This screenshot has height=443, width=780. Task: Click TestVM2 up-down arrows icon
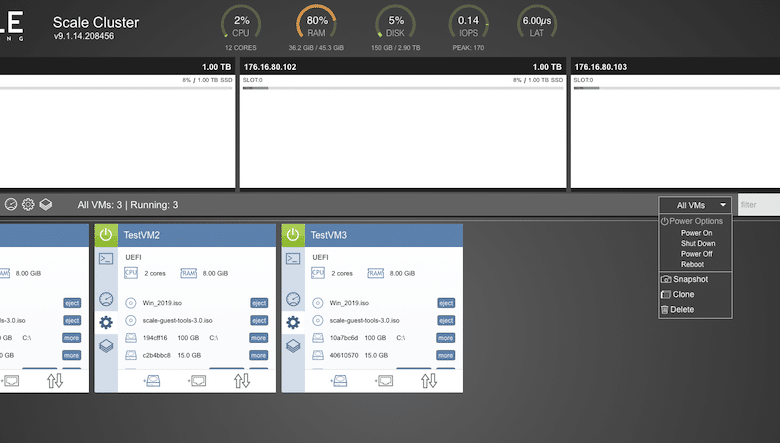(242, 381)
